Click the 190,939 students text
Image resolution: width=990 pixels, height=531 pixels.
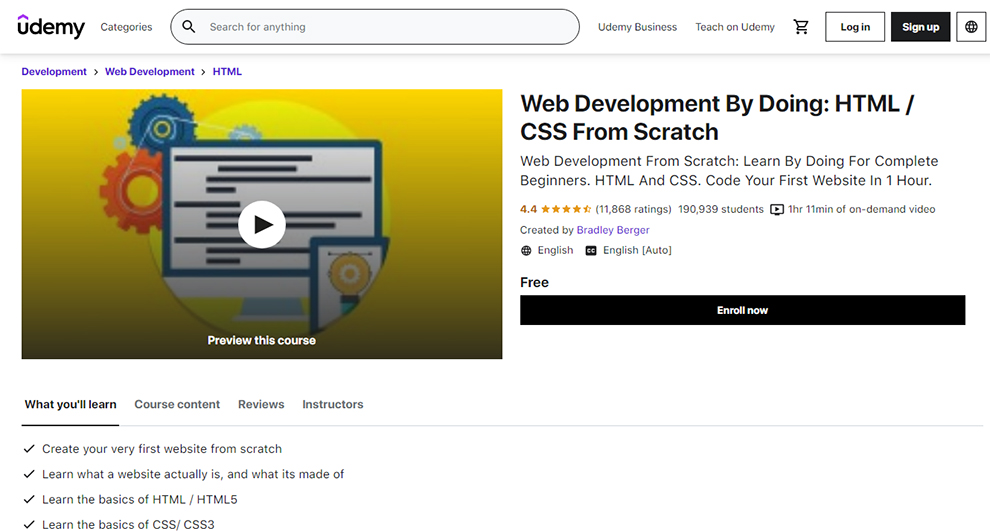(x=721, y=209)
